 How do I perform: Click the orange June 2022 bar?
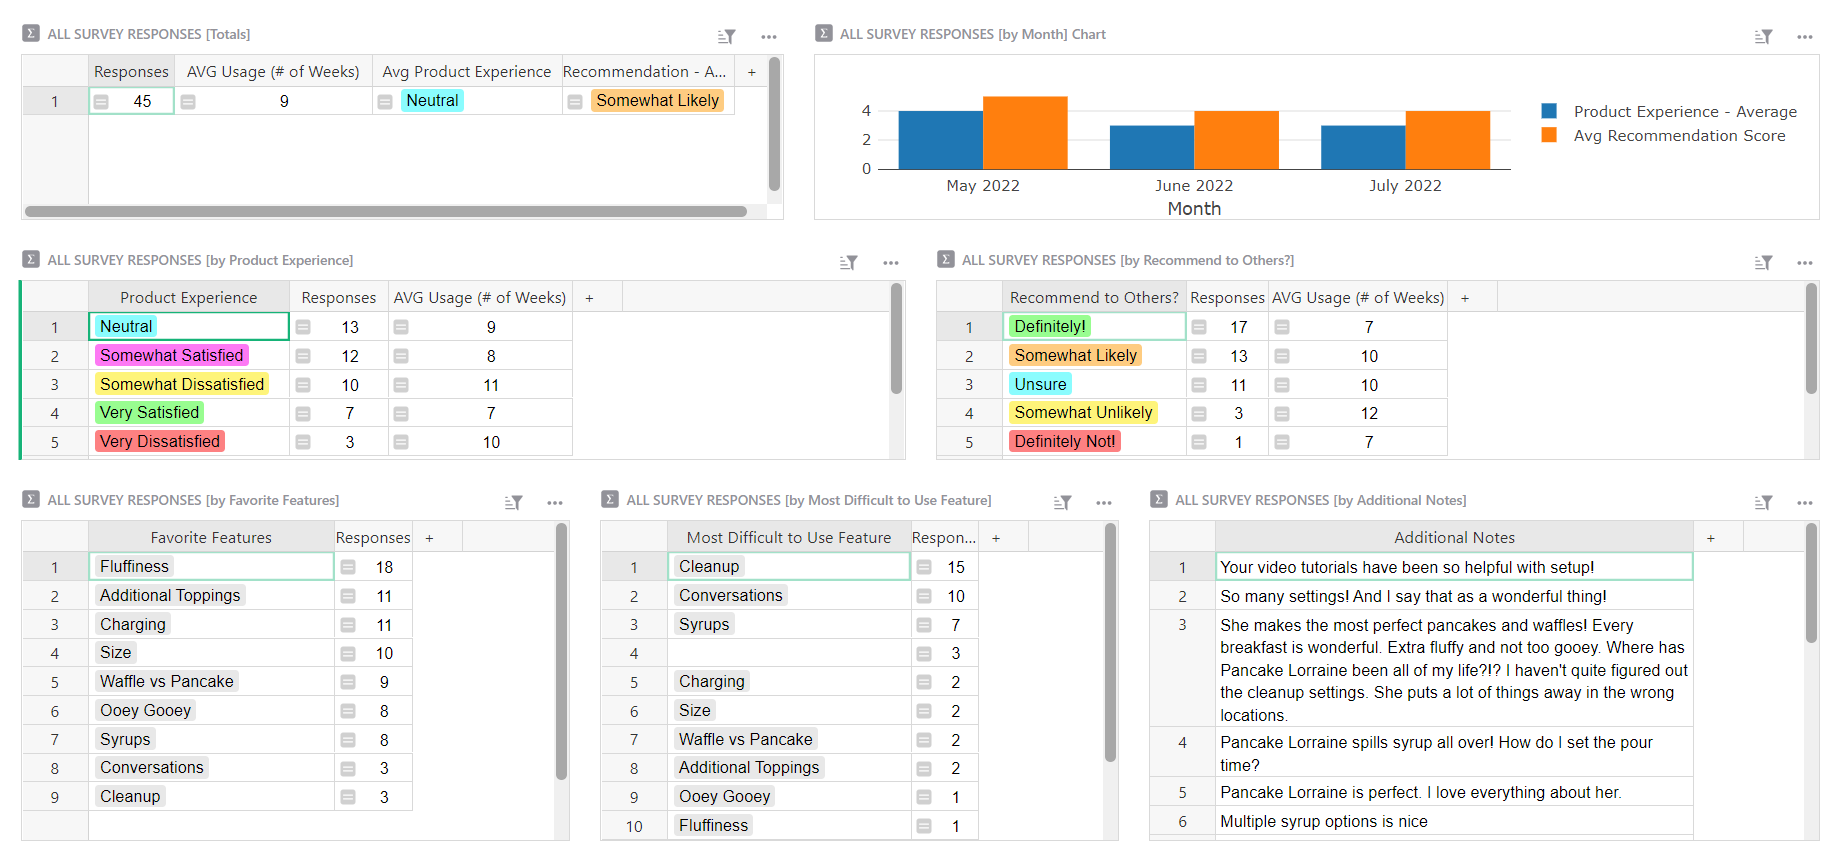click(1236, 140)
